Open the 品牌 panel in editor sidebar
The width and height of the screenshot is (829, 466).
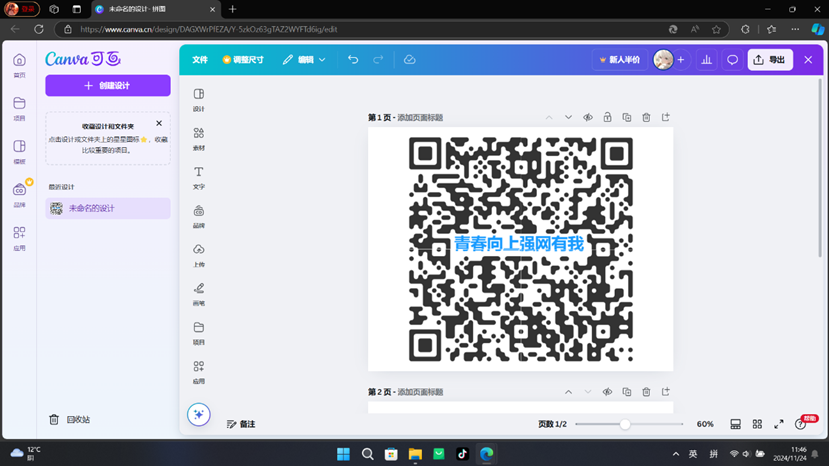coord(199,216)
